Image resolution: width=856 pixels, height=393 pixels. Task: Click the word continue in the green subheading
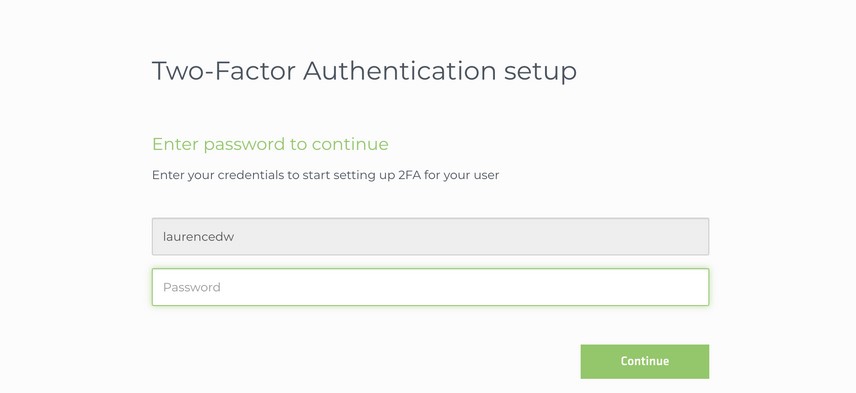click(x=350, y=145)
